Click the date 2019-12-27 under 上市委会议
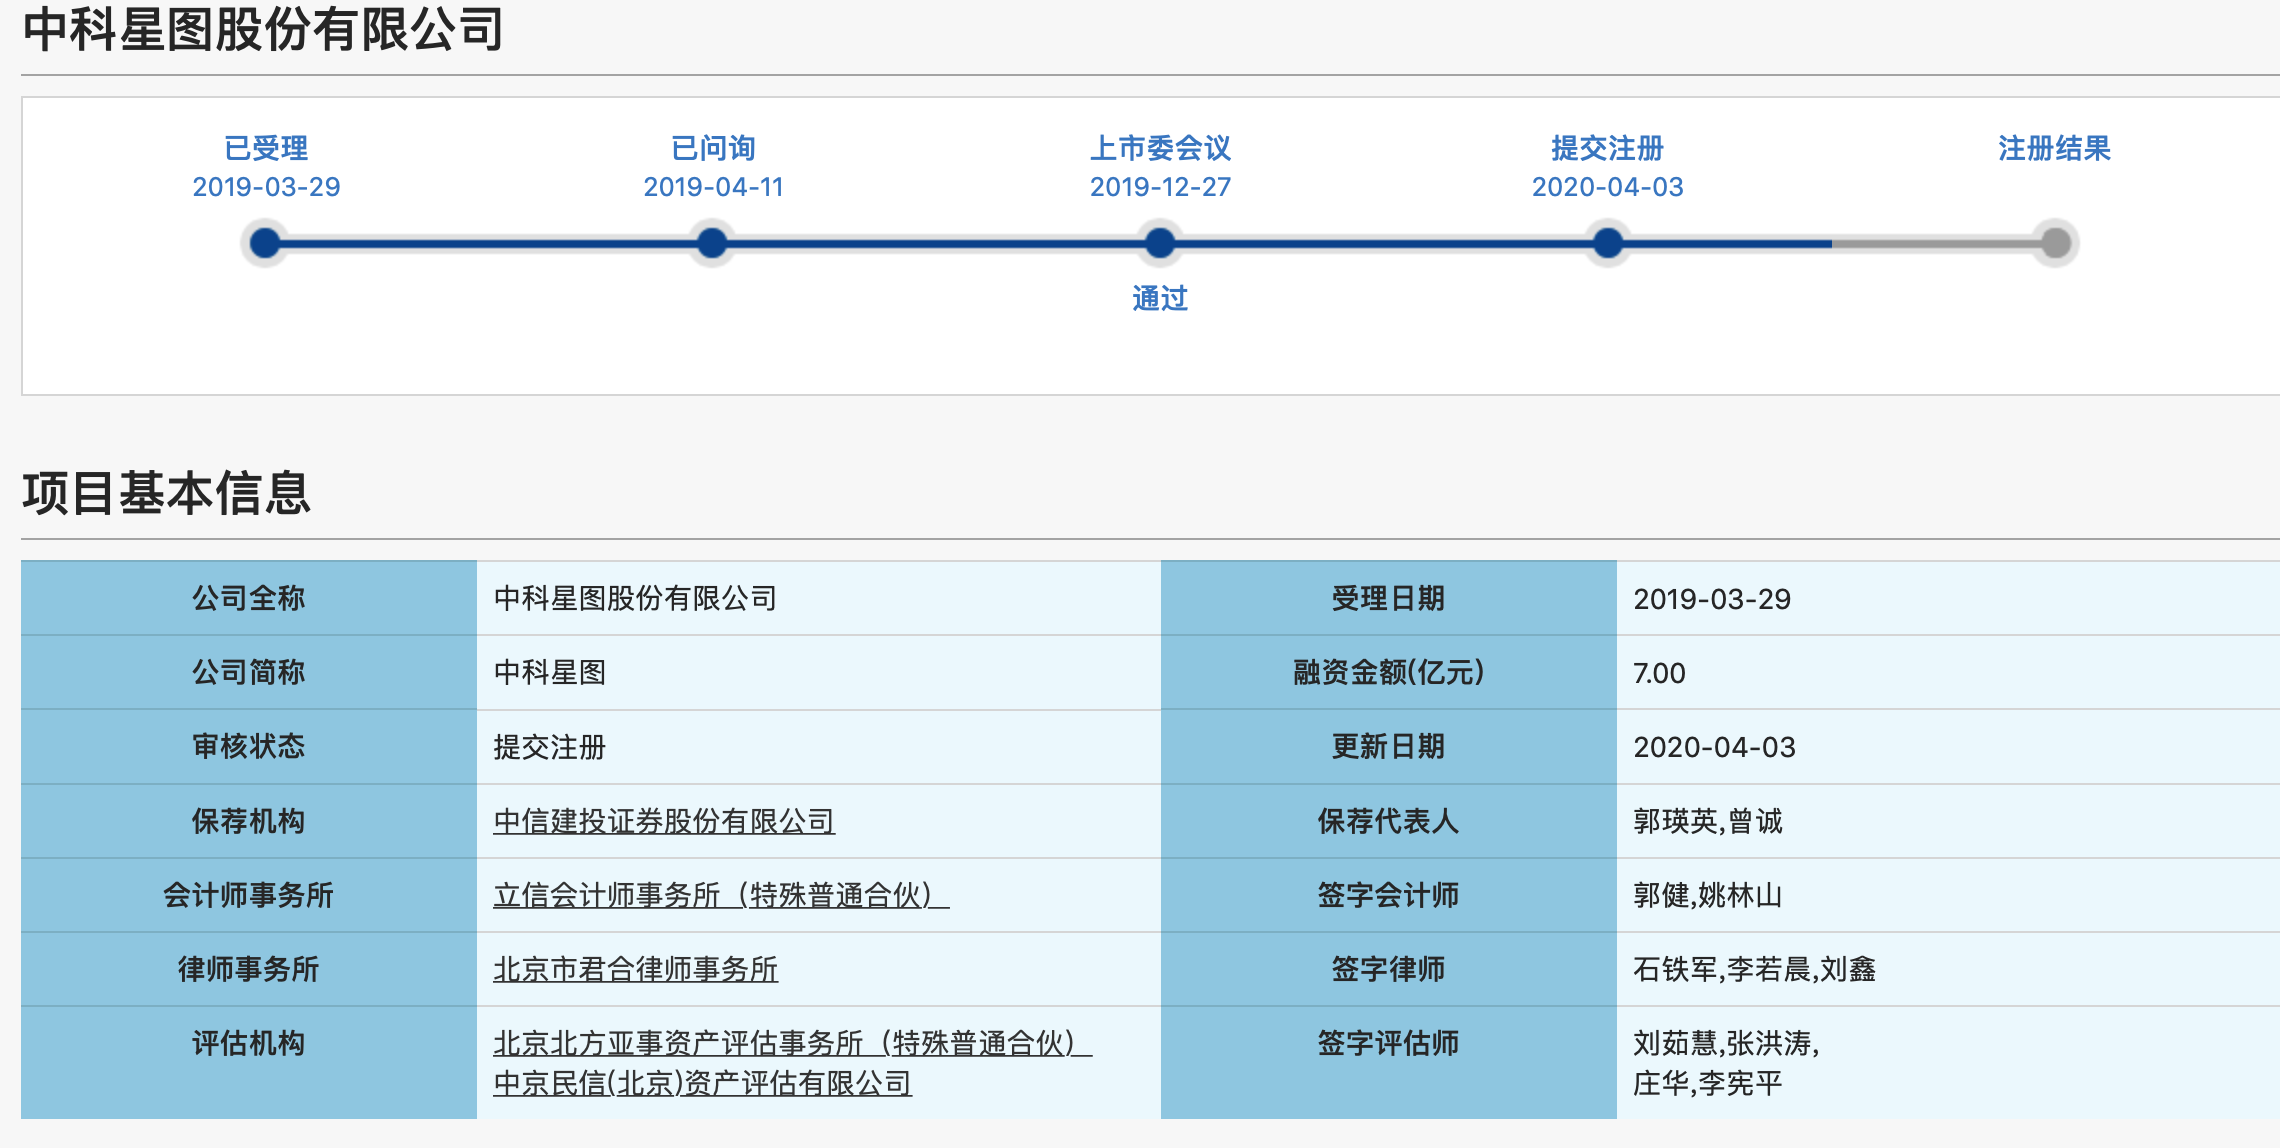This screenshot has width=2280, height=1148. [x=1160, y=187]
